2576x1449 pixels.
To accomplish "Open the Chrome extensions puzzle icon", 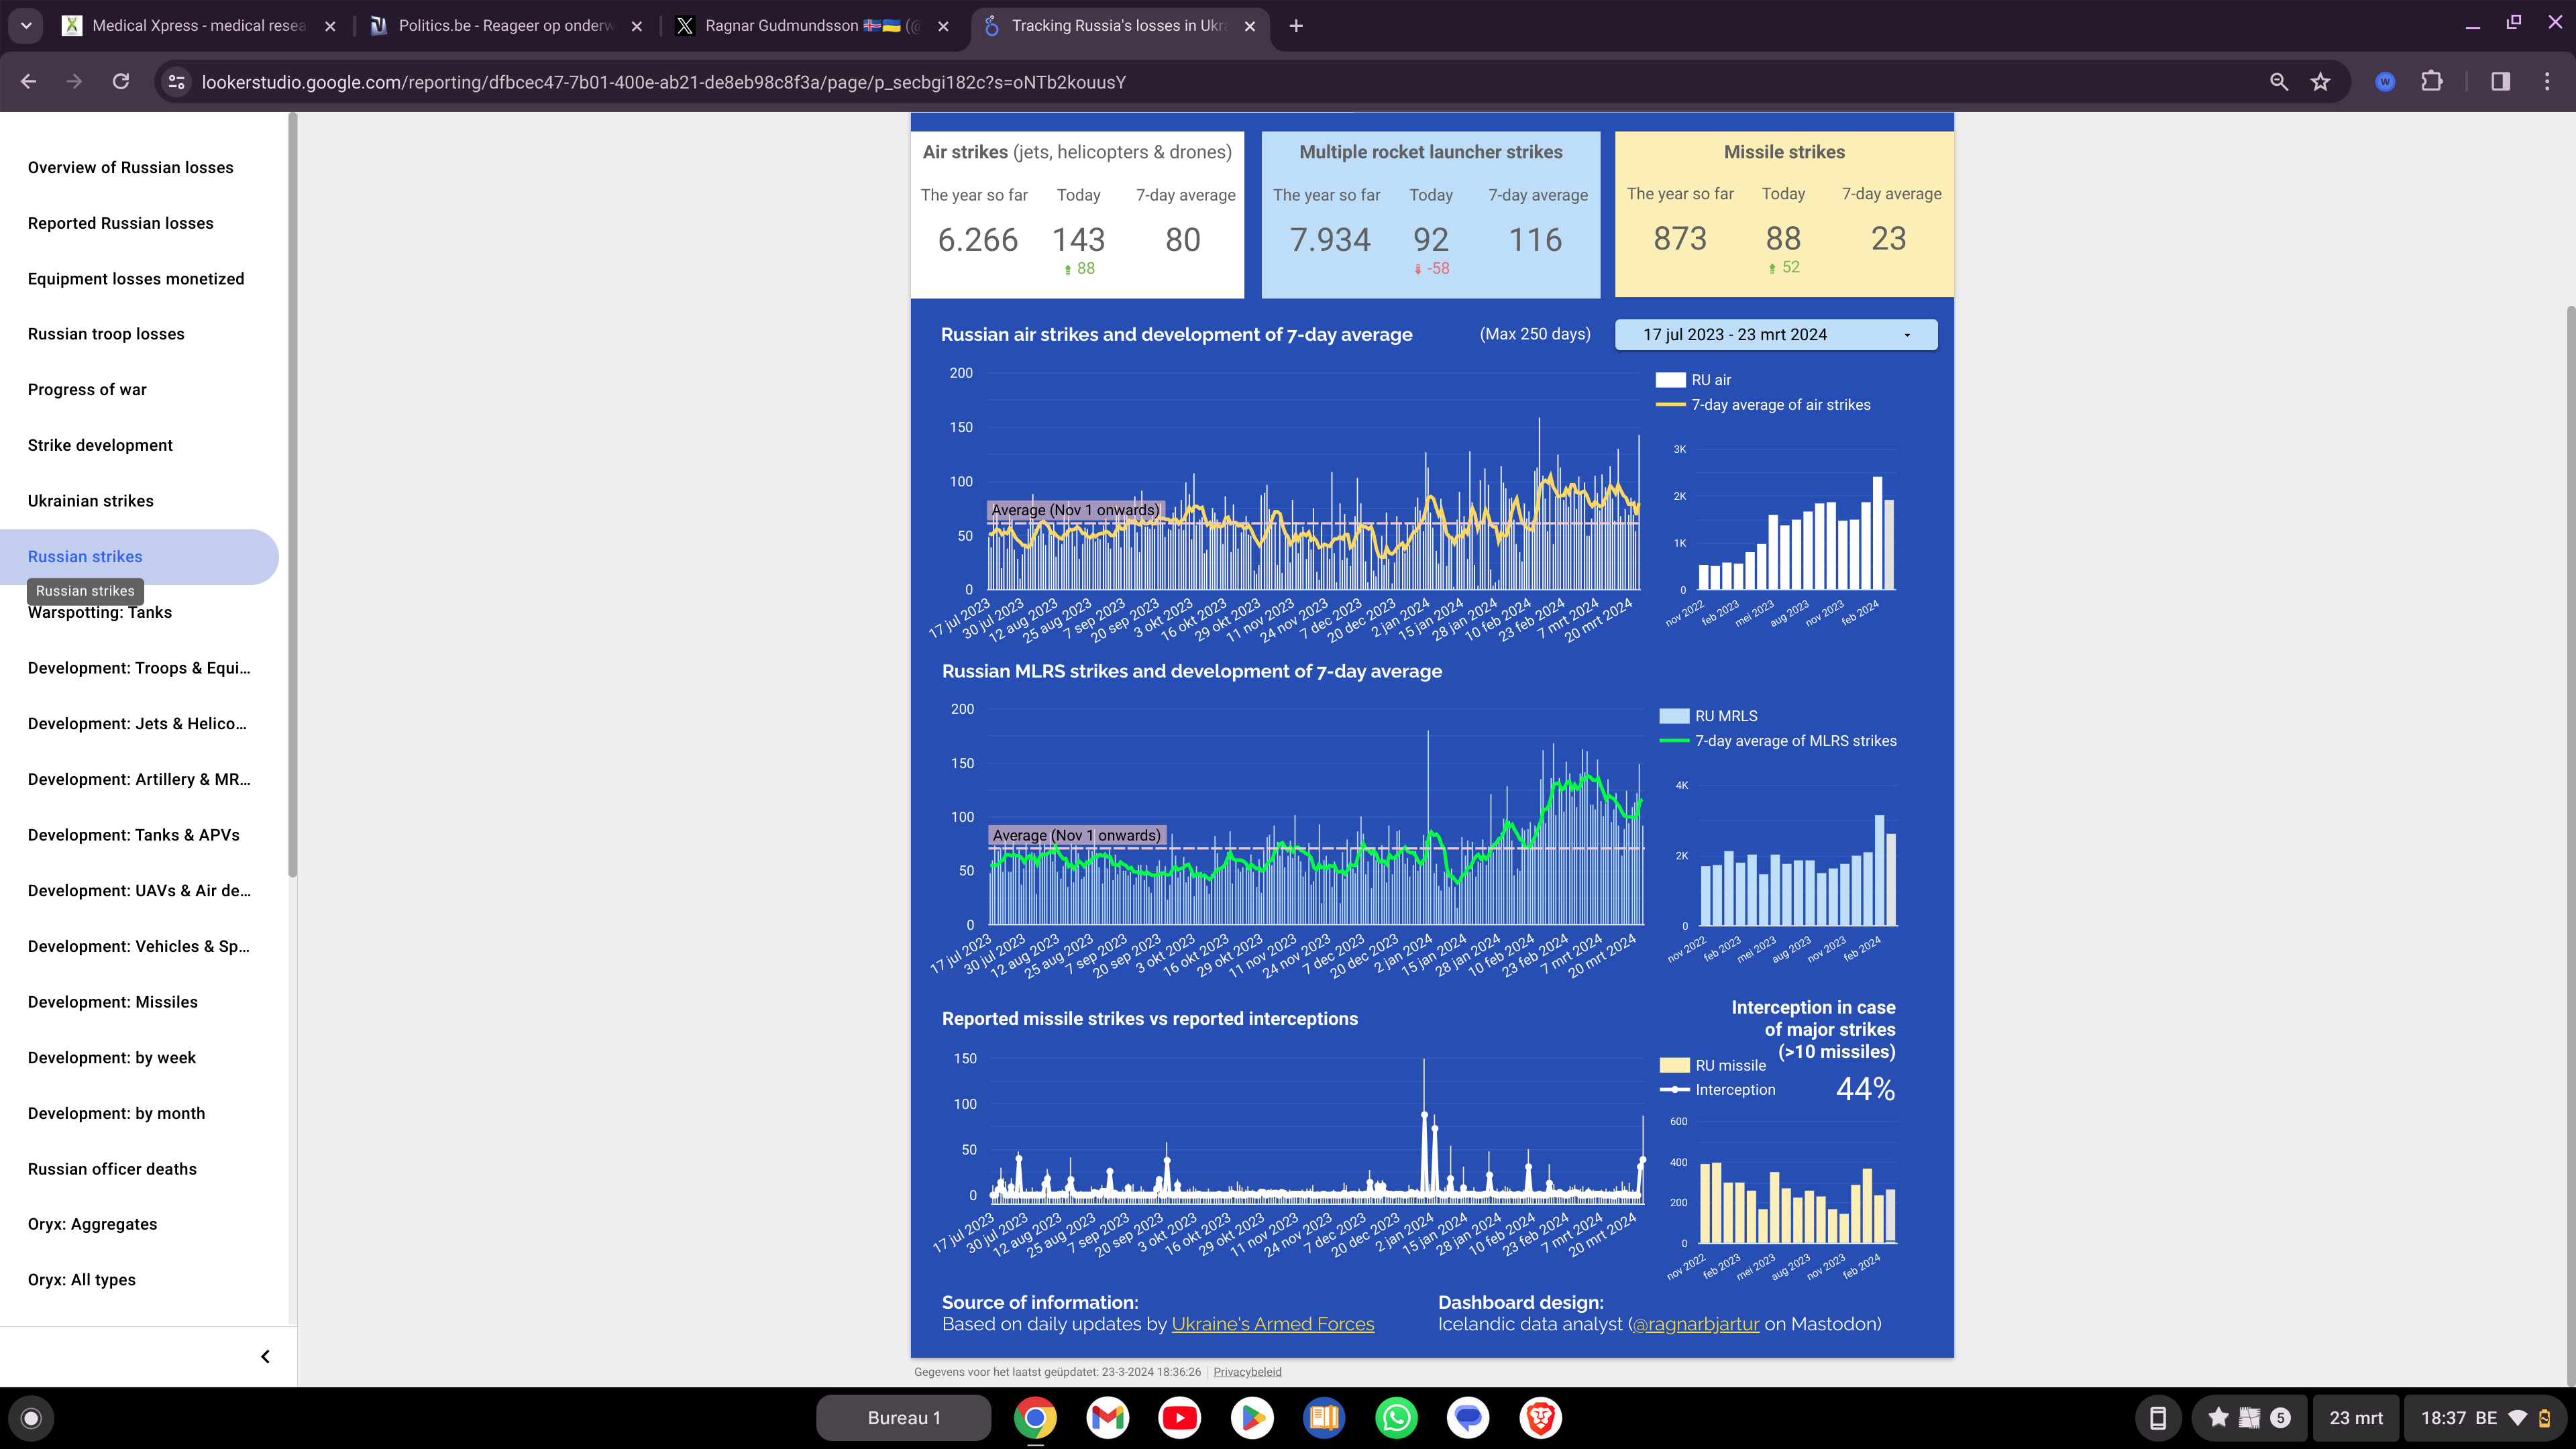I will (x=2432, y=82).
